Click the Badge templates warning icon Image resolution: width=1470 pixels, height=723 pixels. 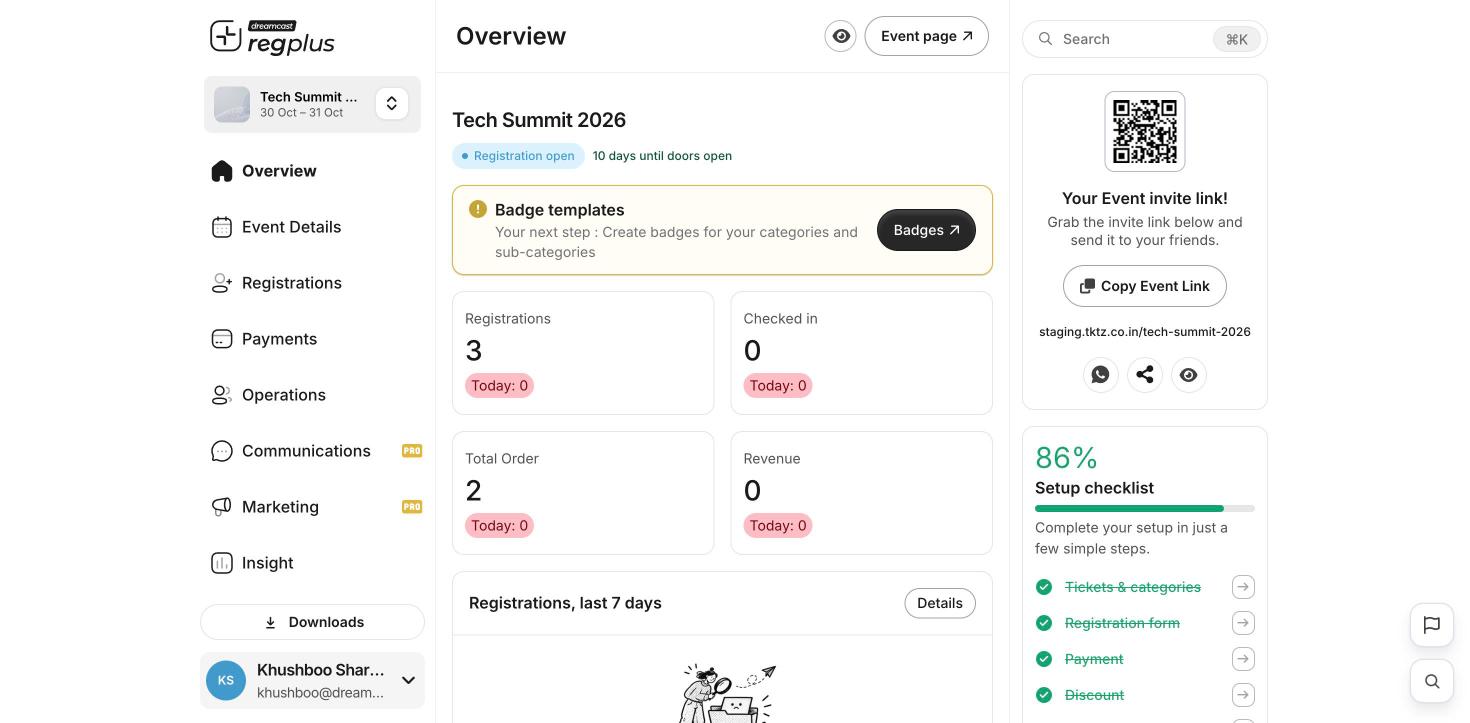pyautogui.click(x=478, y=209)
